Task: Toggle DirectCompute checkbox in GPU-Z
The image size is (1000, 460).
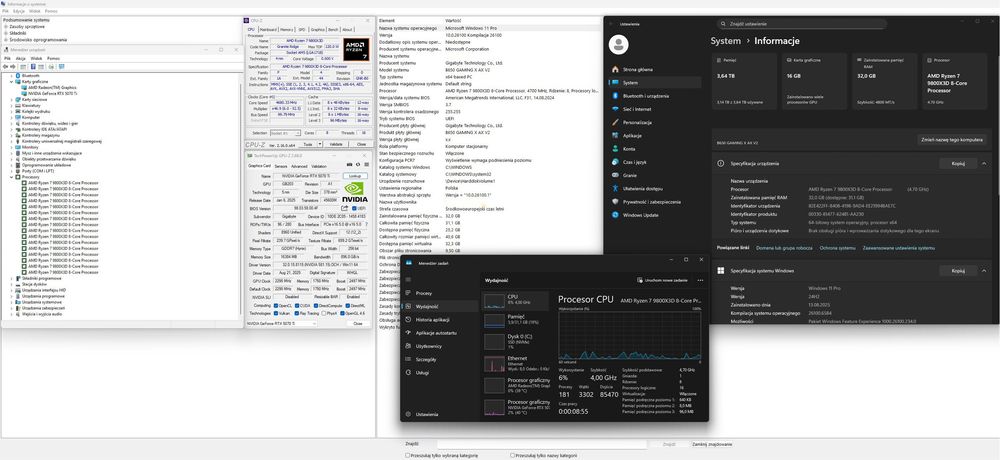Action: (x=316, y=306)
